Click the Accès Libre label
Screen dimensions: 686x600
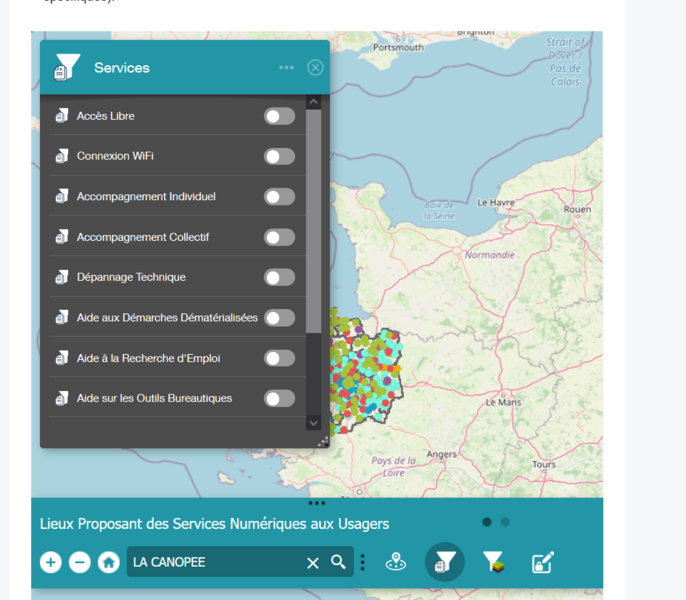coord(105,116)
